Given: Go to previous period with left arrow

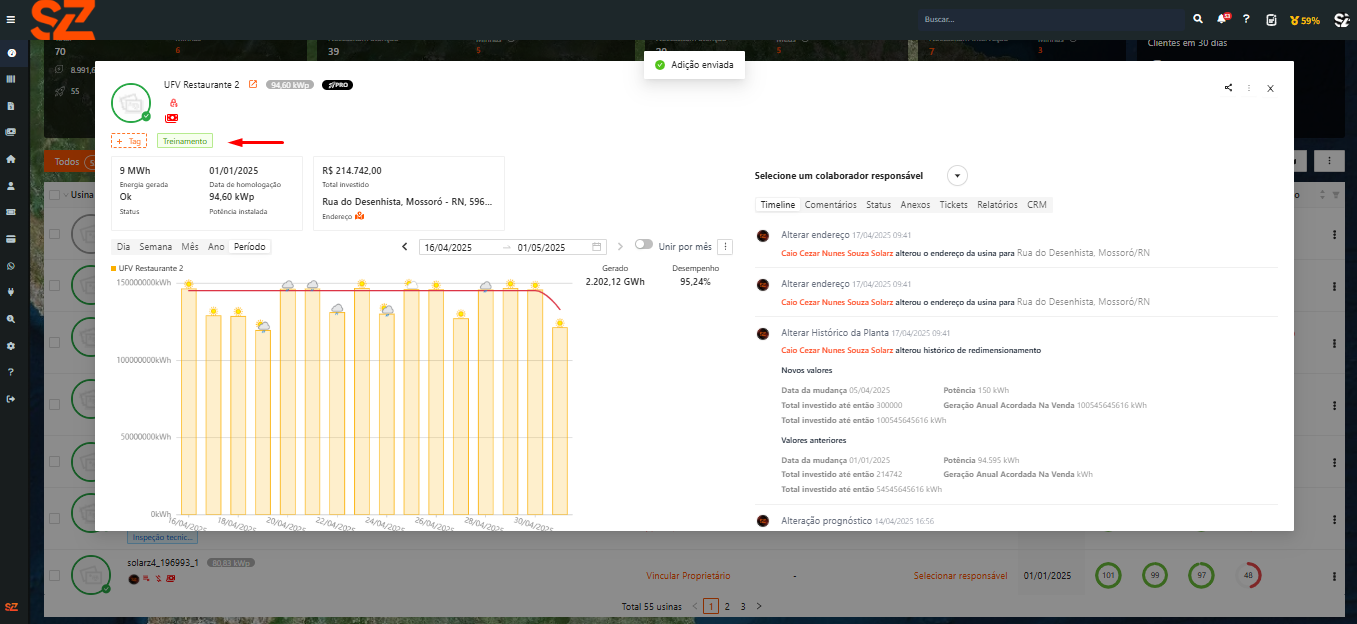Looking at the screenshot, I should 405,247.
